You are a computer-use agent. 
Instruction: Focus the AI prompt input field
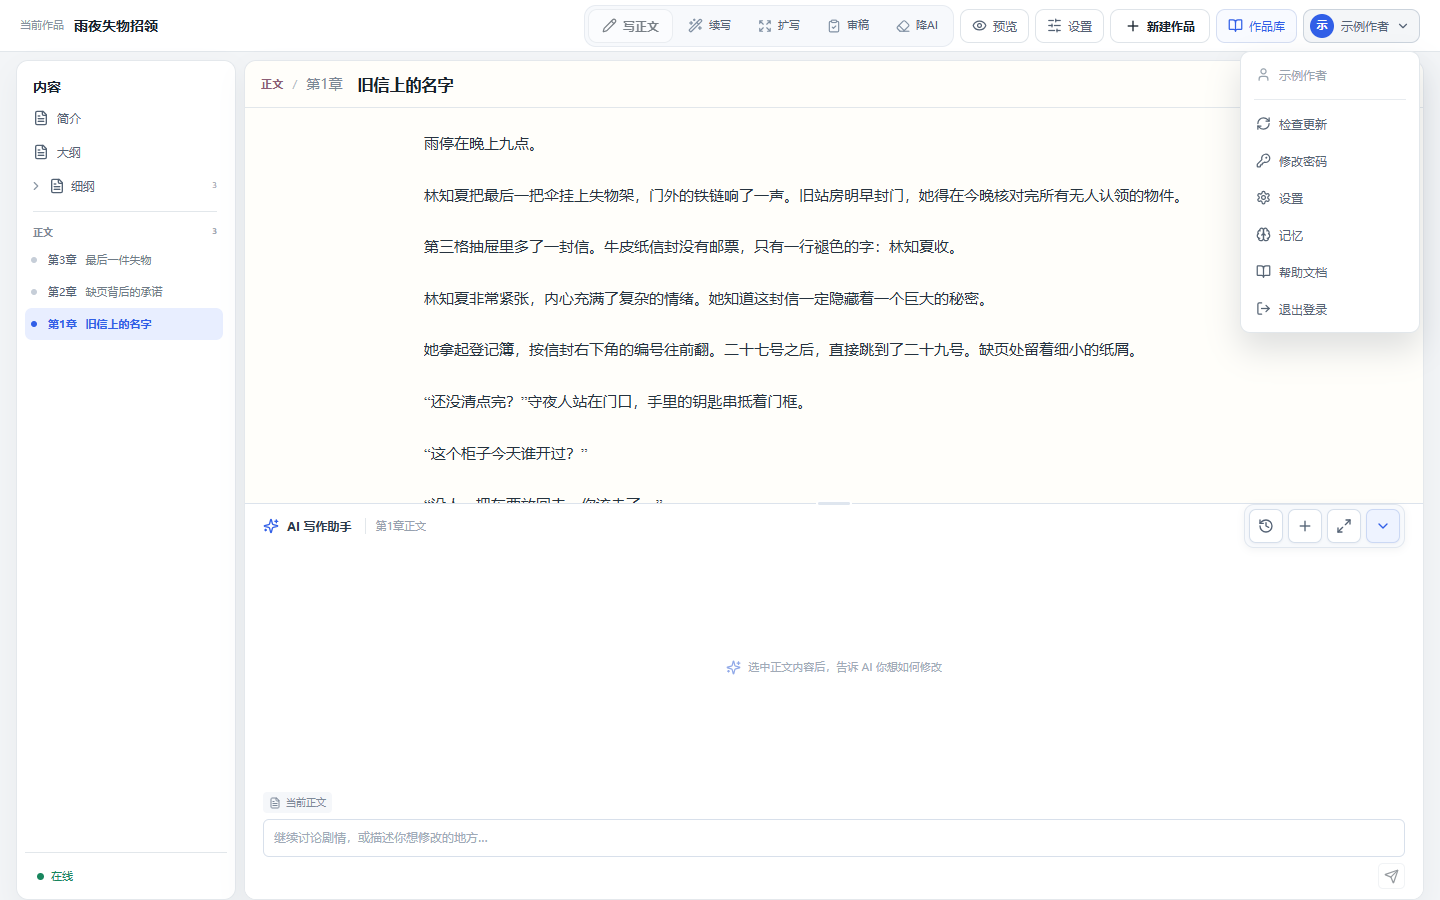coord(834,838)
